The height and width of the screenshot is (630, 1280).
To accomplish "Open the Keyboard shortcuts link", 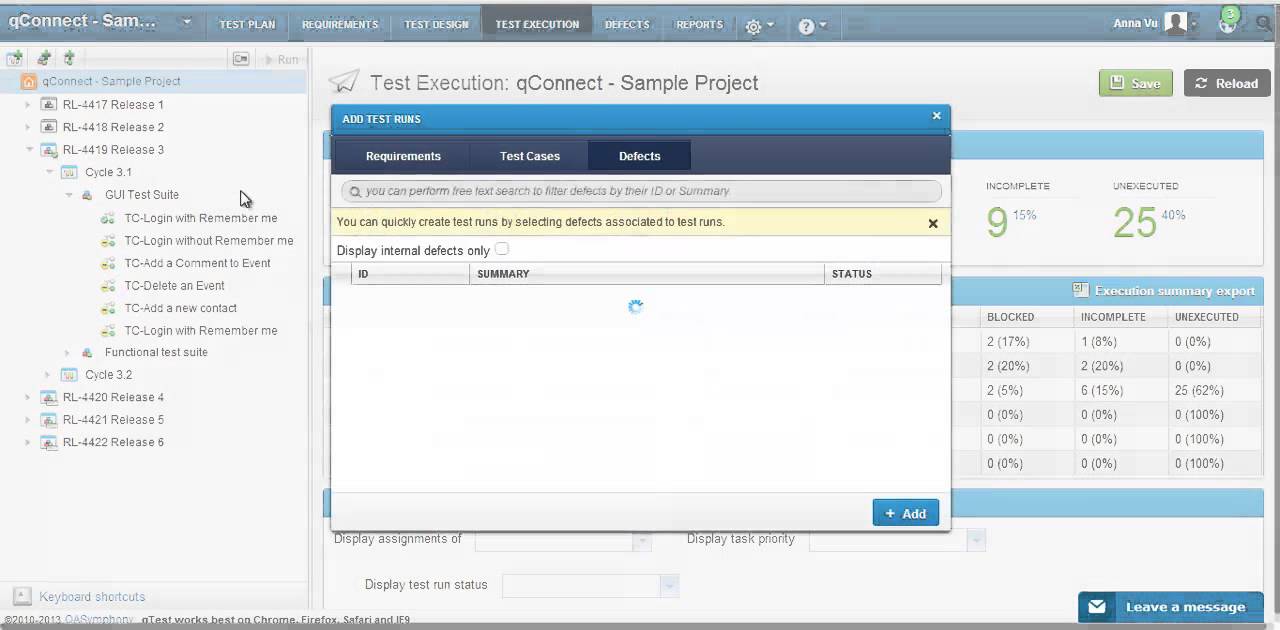I will tap(92, 597).
